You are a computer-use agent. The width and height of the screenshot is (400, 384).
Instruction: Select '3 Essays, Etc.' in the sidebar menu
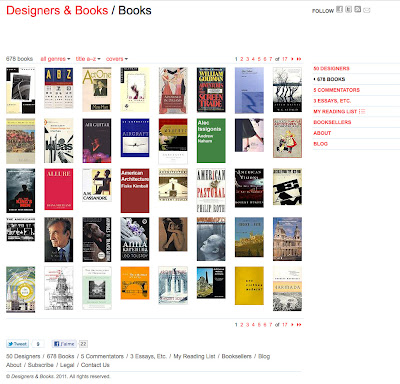[332, 101]
